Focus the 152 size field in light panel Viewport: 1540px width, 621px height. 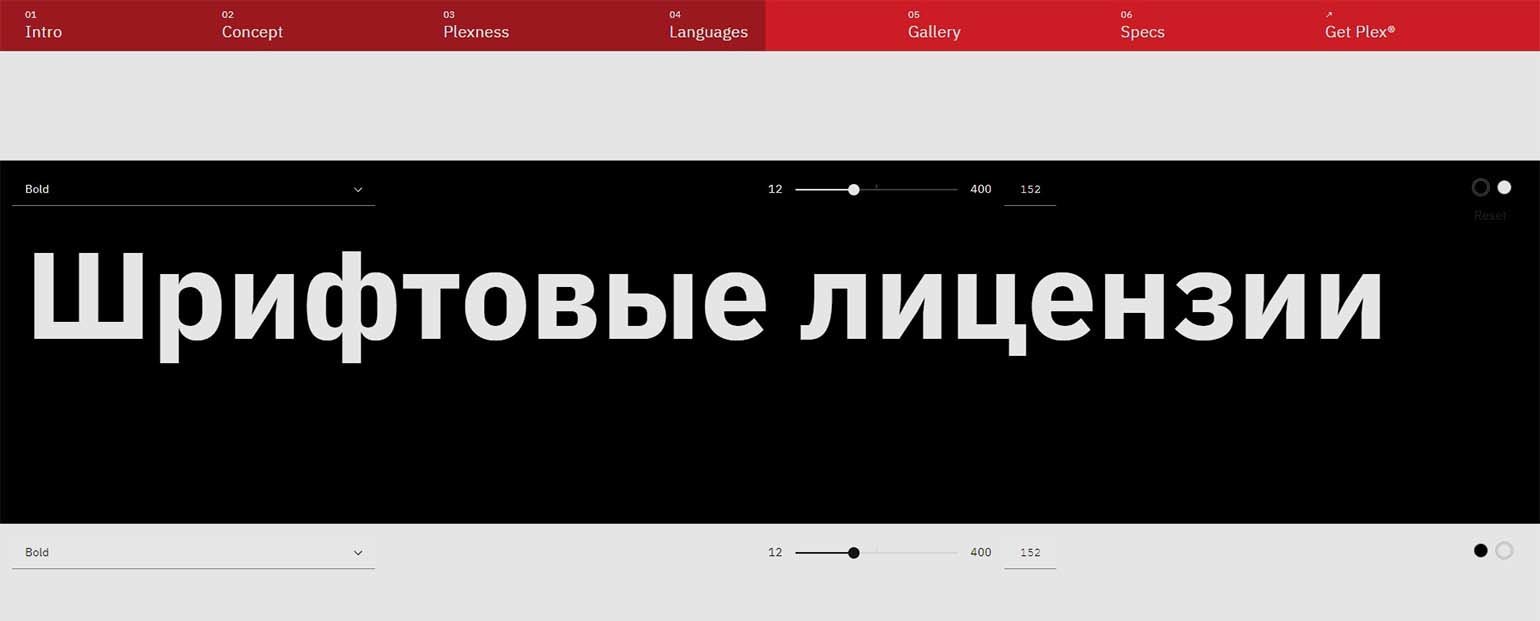pos(1030,552)
